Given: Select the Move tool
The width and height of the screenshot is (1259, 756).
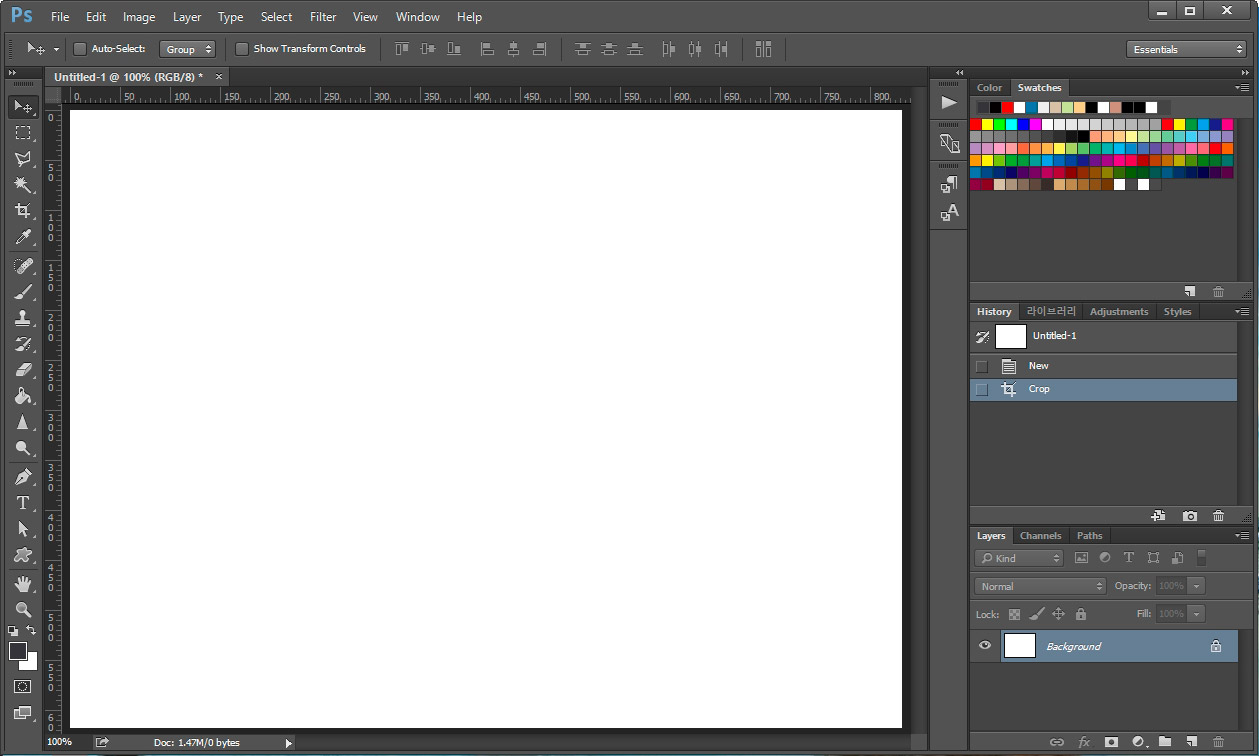Looking at the screenshot, I should [x=23, y=106].
